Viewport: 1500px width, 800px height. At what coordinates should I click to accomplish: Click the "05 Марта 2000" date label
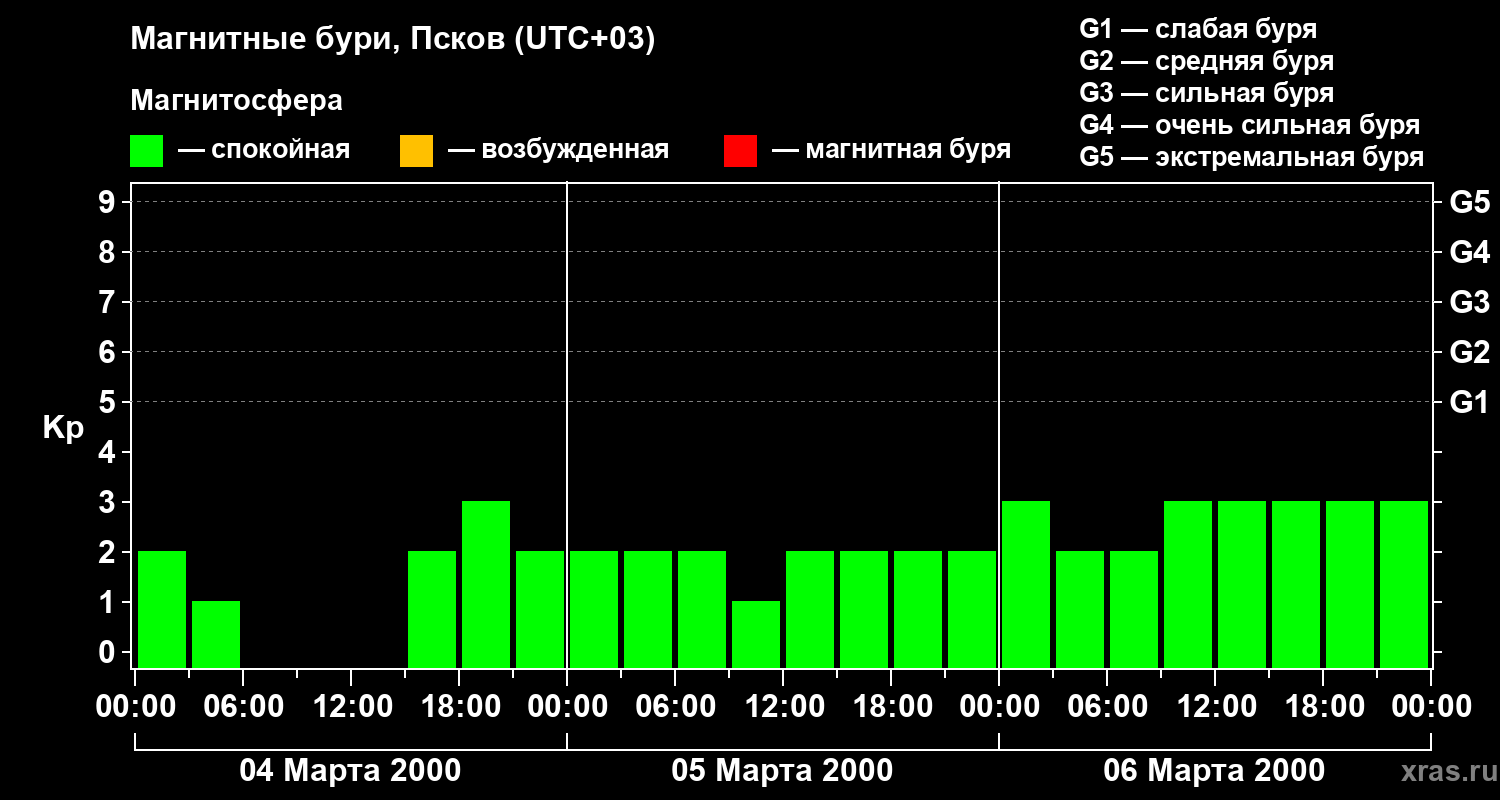coord(782,771)
